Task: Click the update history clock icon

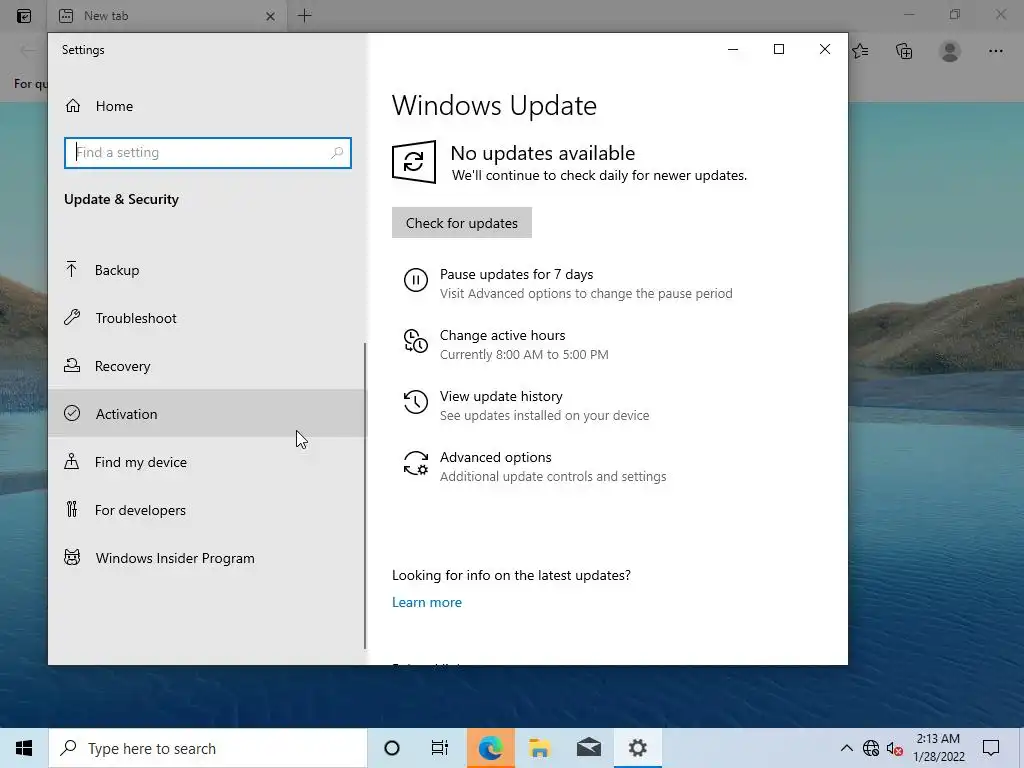Action: [415, 402]
